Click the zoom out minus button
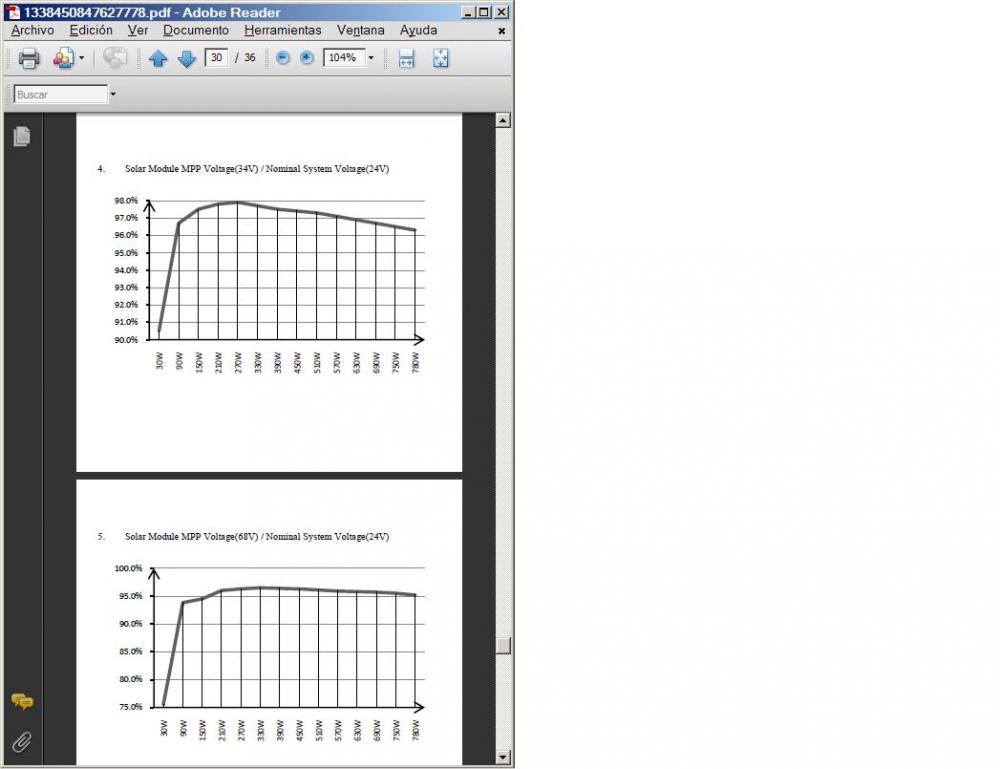Screen dimensions: 1000x769 click(283, 58)
